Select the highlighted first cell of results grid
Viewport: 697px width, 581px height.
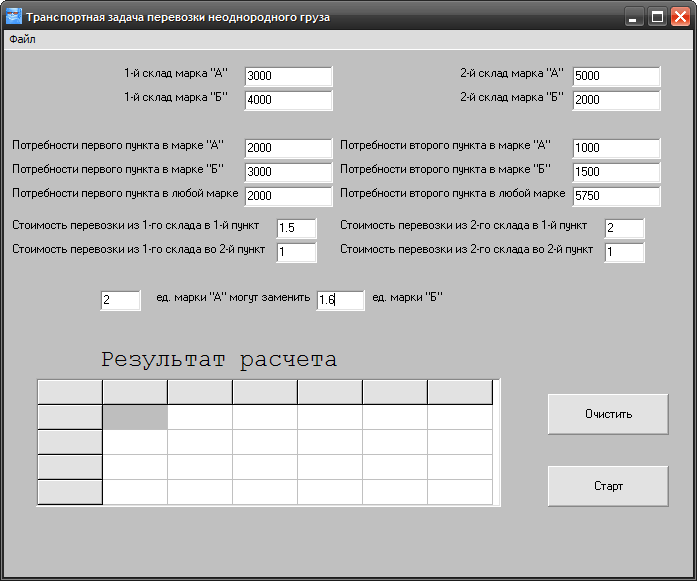pos(135,417)
